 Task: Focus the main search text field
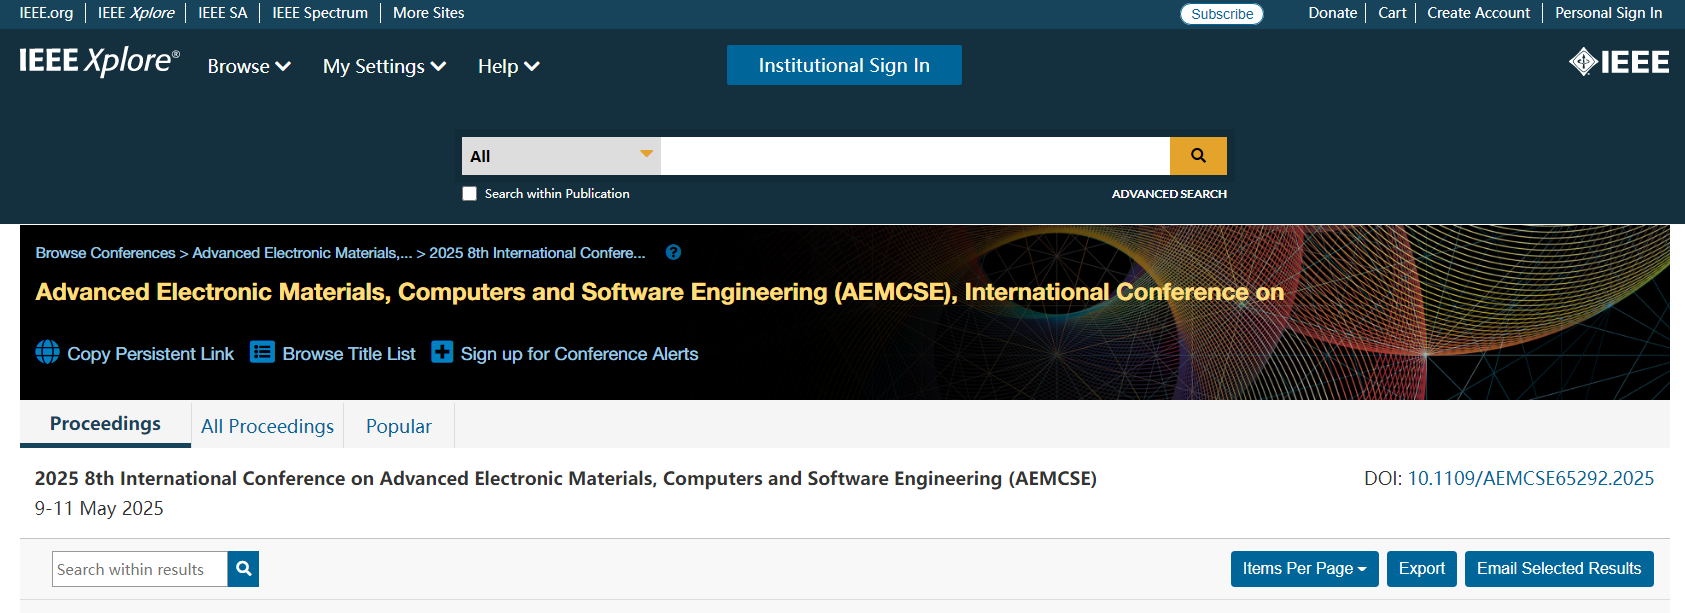tap(915, 156)
